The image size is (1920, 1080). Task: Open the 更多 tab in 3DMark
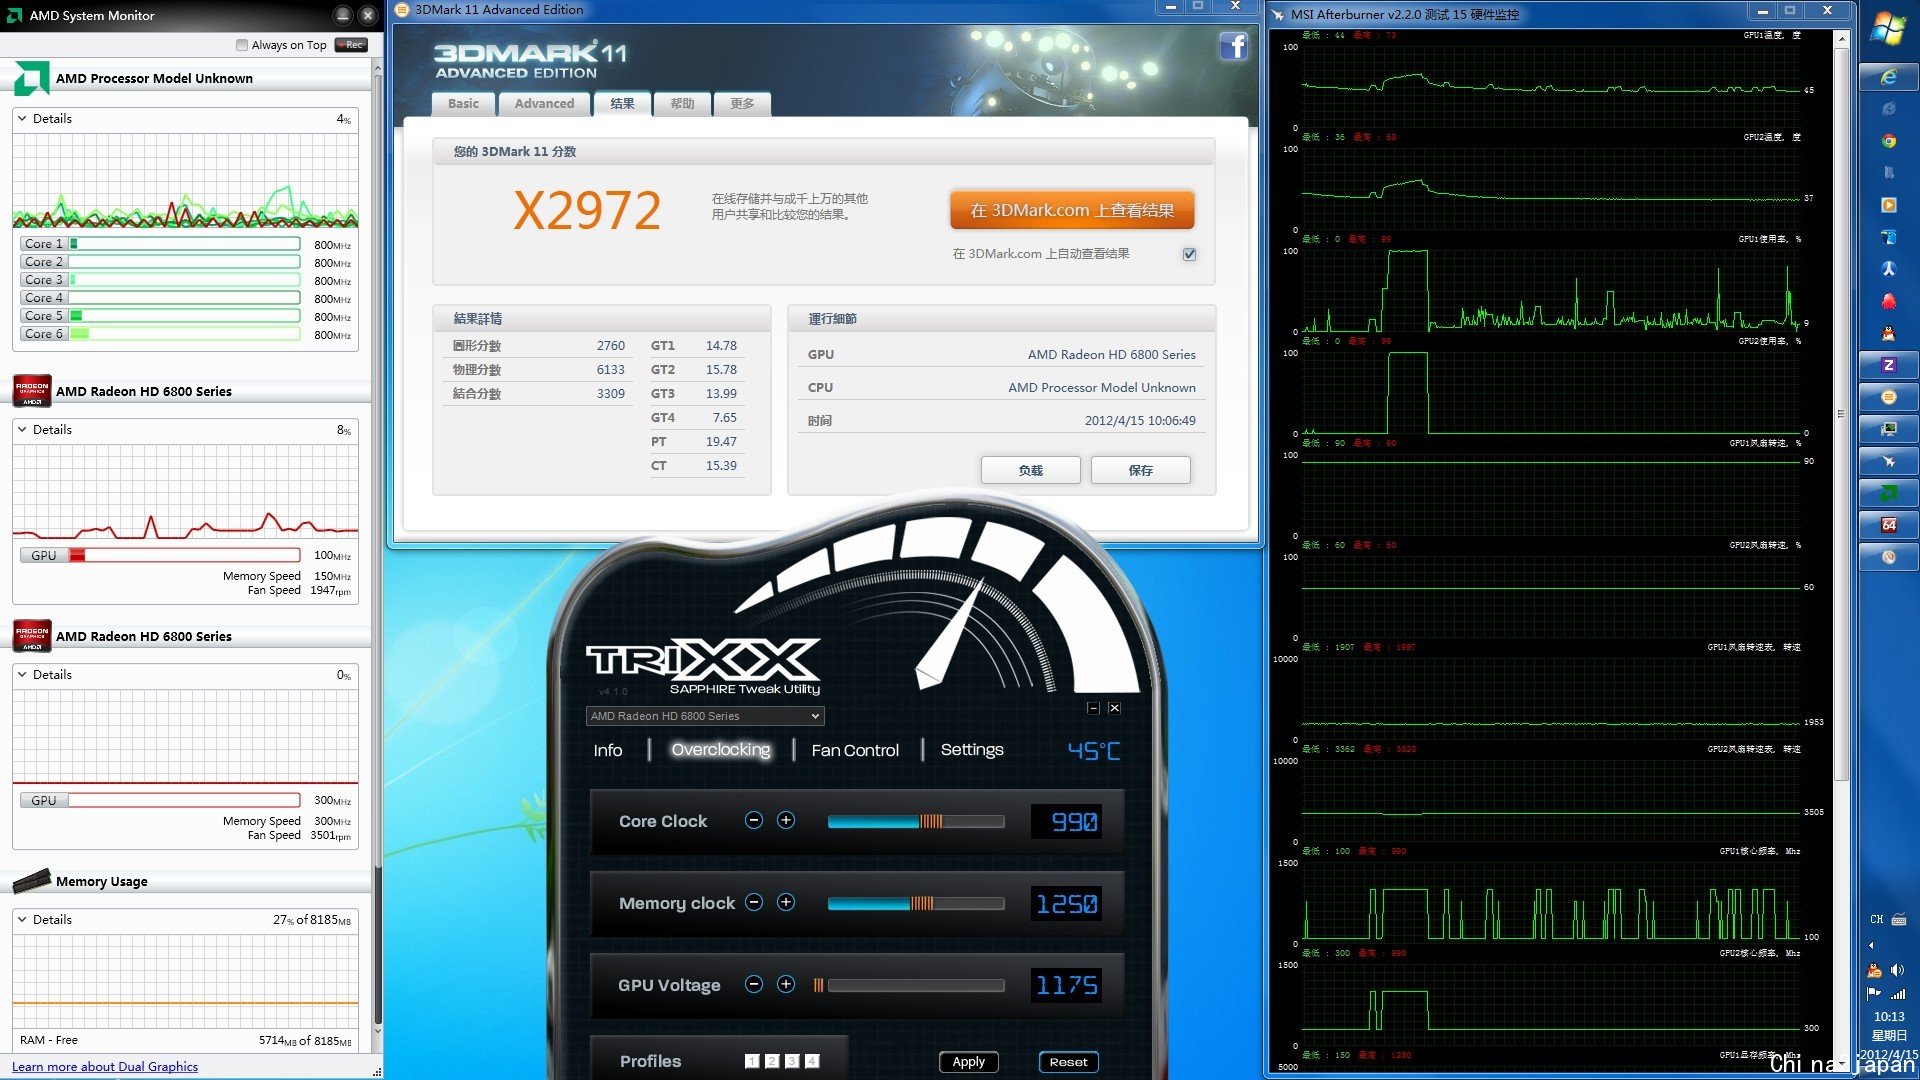tap(742, 104)
